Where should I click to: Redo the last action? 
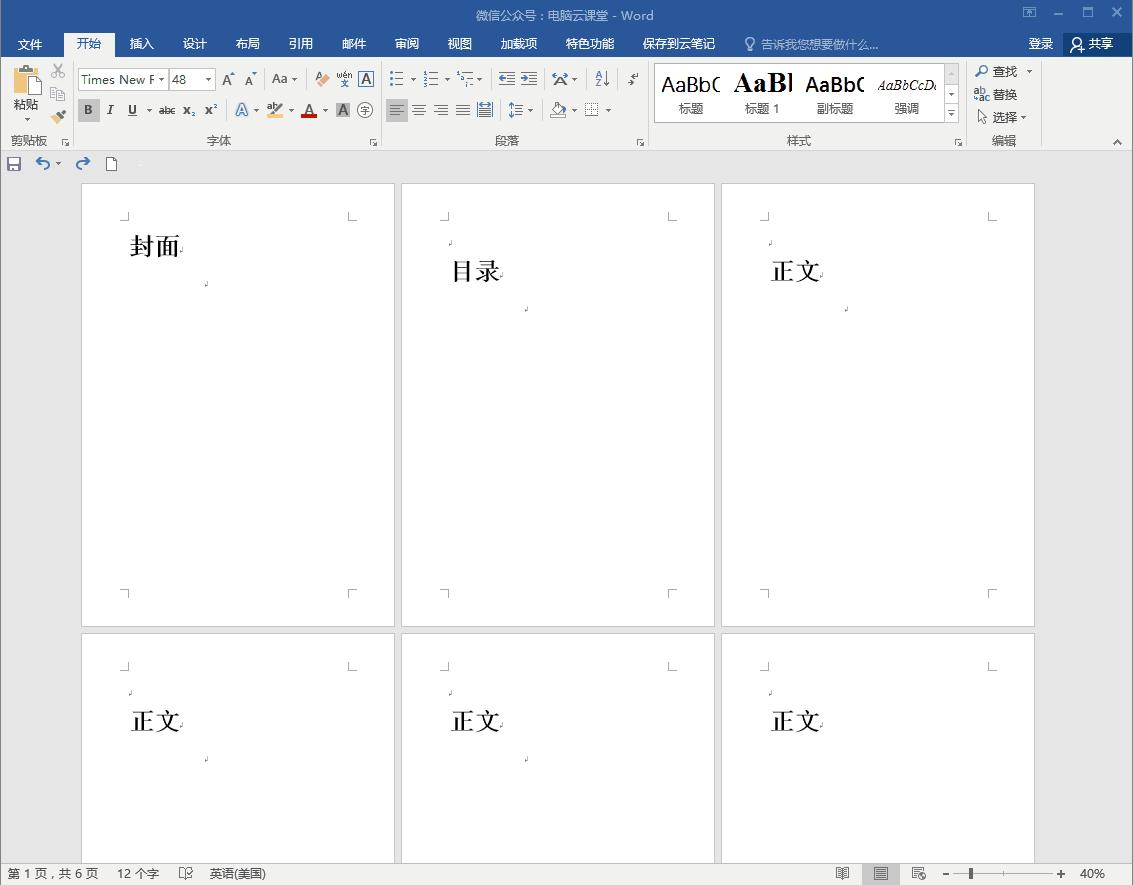click(83, 163)
